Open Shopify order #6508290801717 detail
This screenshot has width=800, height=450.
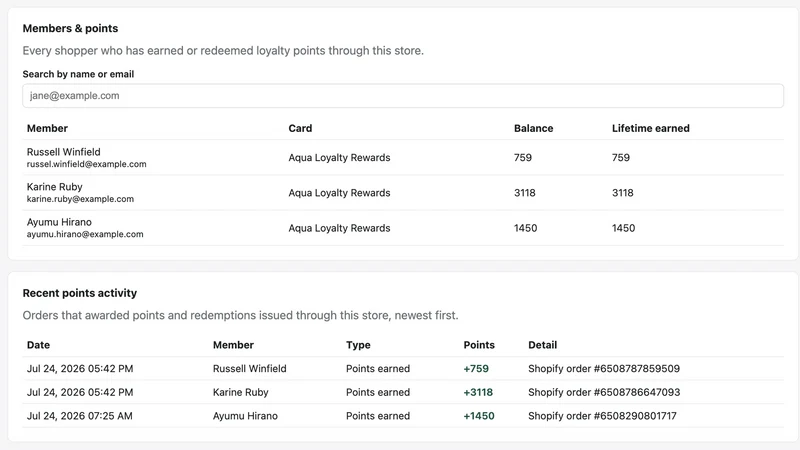tap(602, 416)
